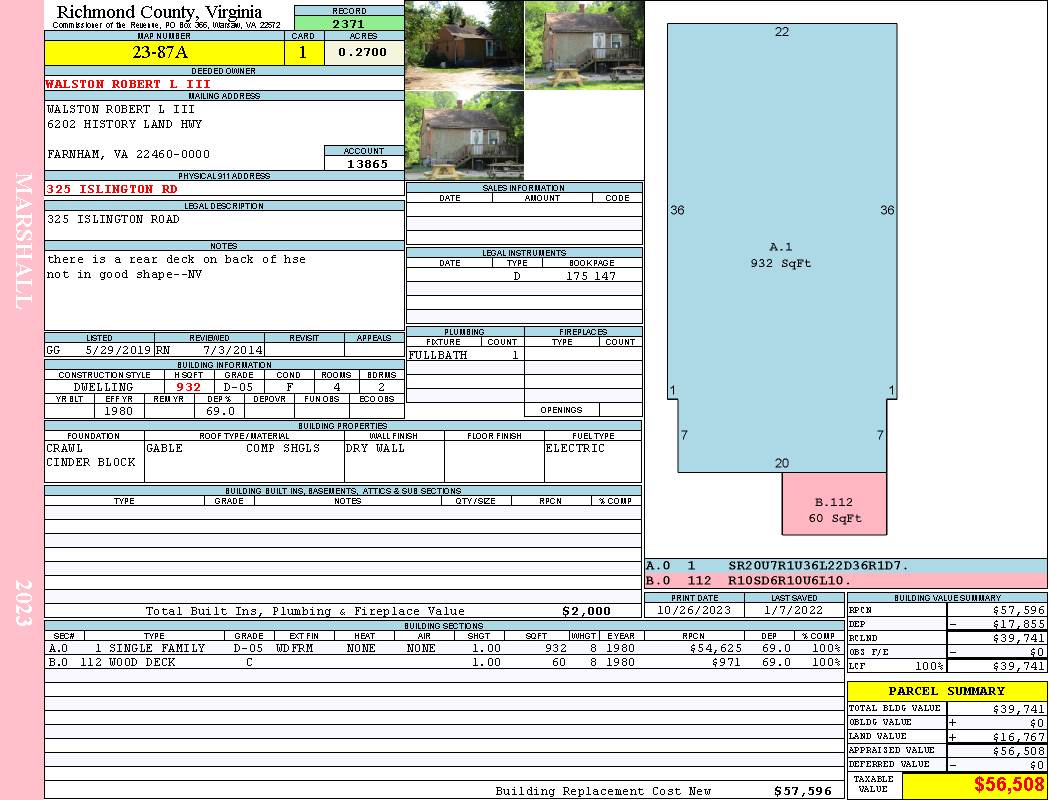Select the legal instrument book/page 175 147
Image resolution: width=1050 pixels, height=800 pixels.
[x=591, y=276]
